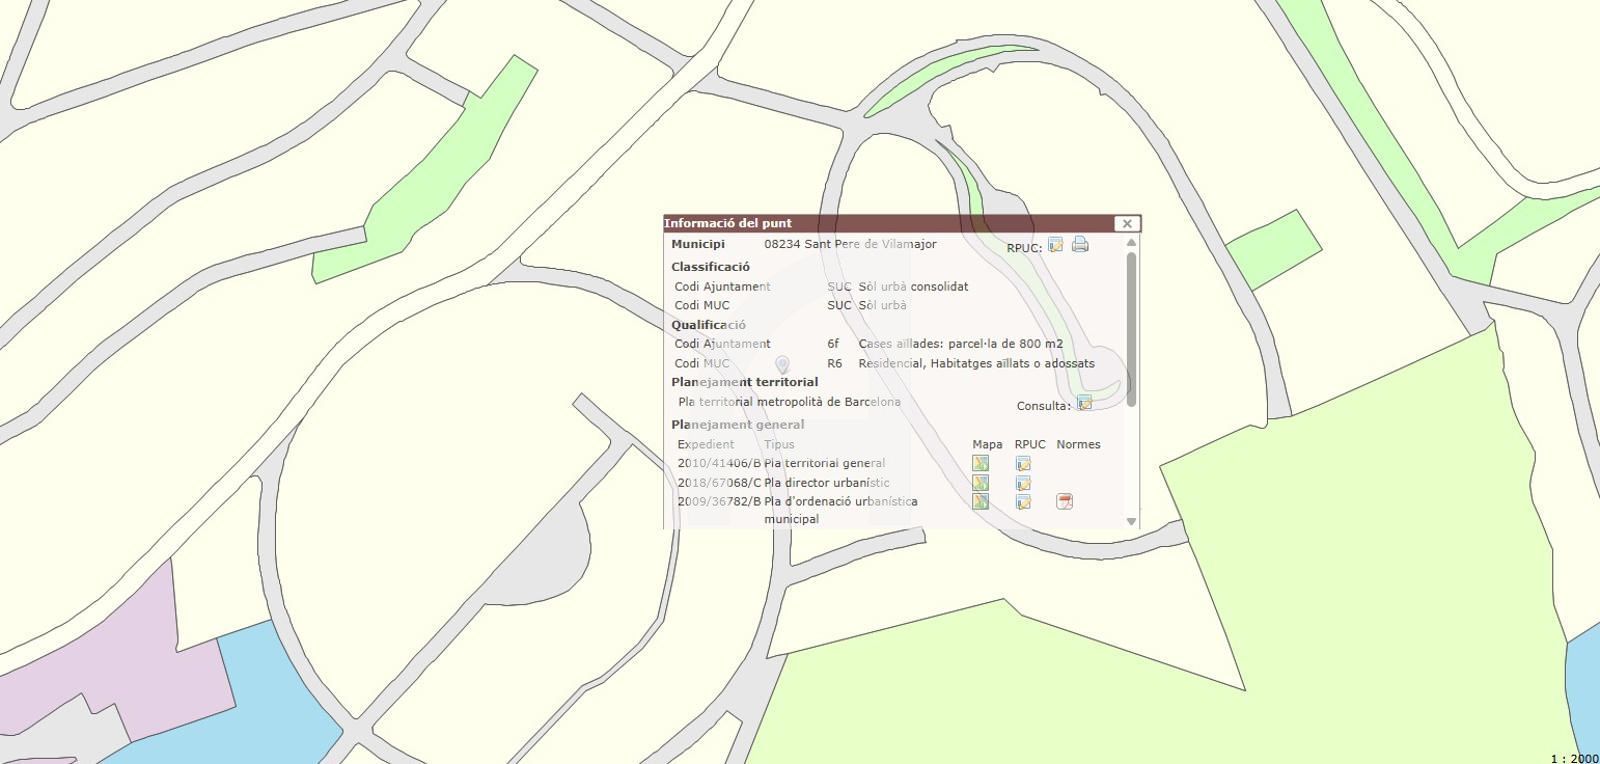
Task: Open the RPUC record icon beside Municipi
Action: point(1055,245)
